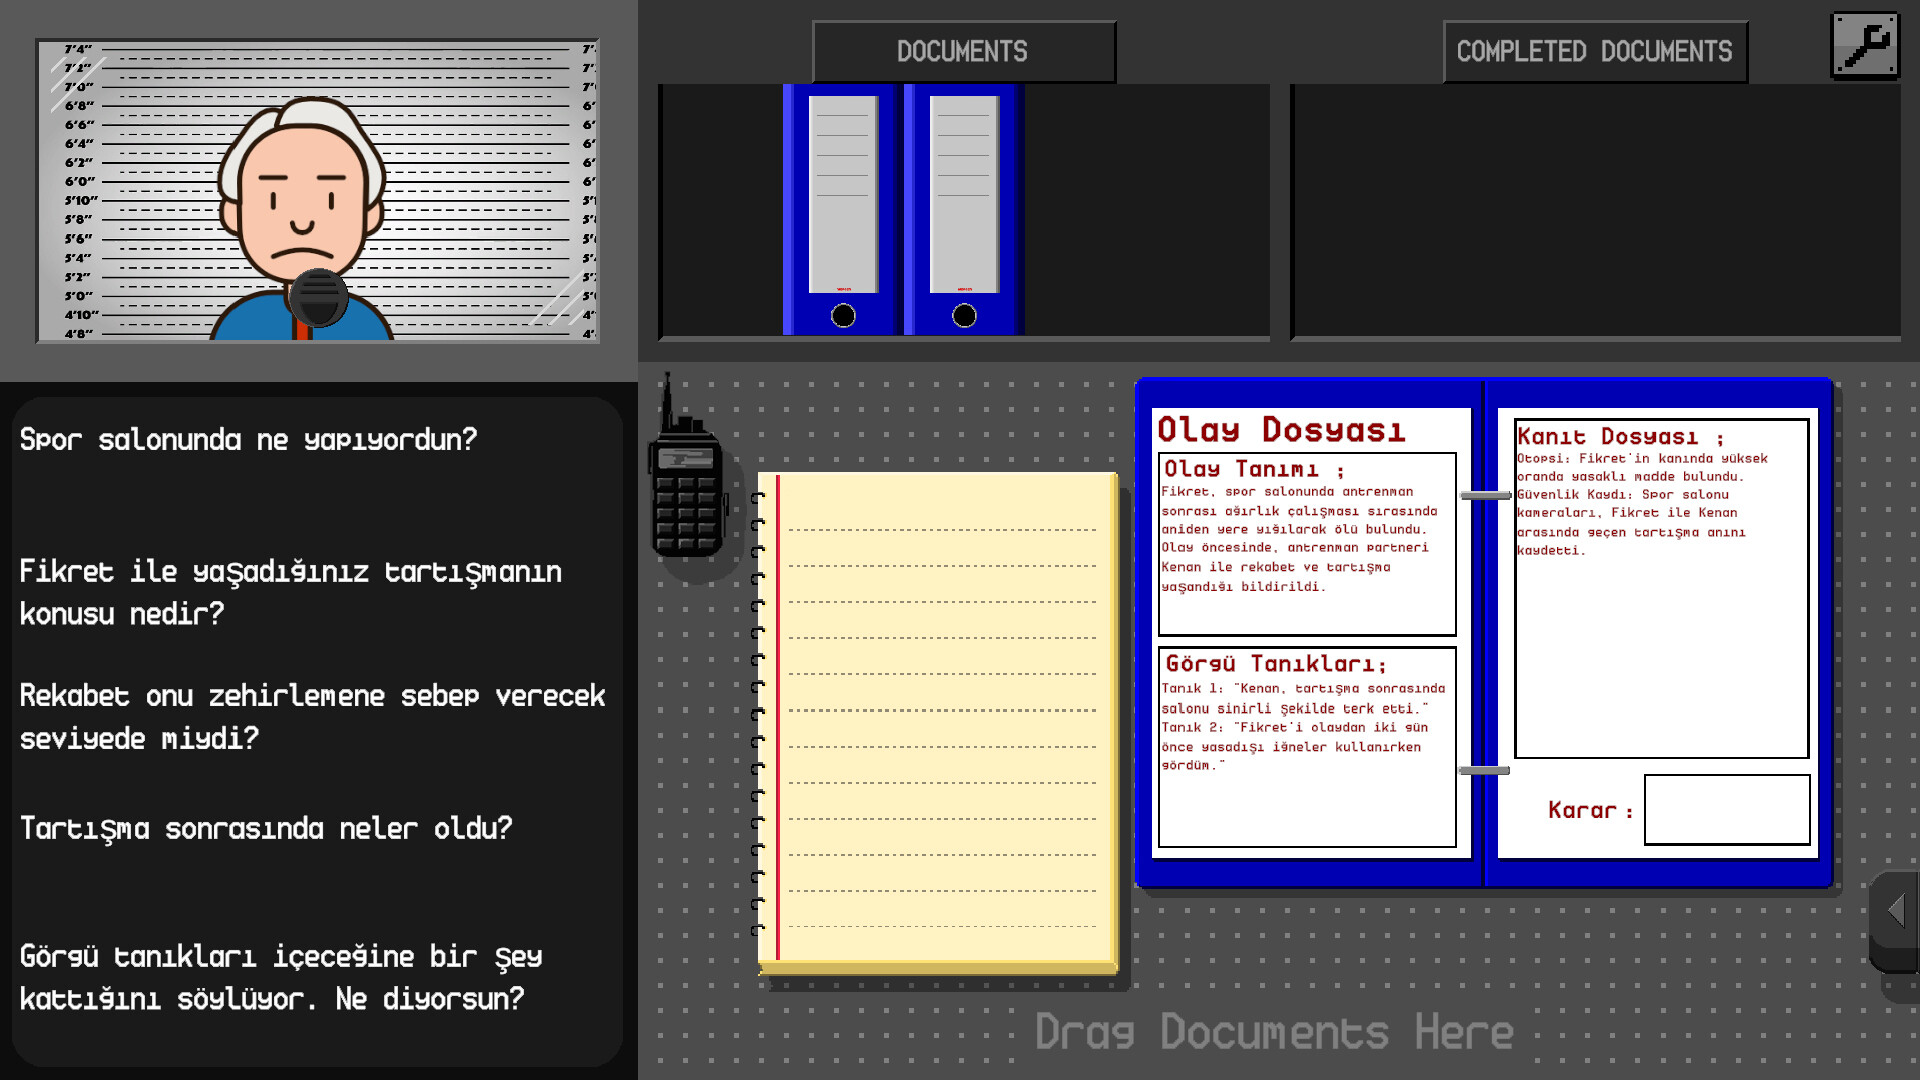
Task: Click the Görgü Tanıkları section
Action: [x=1306, y=746]
